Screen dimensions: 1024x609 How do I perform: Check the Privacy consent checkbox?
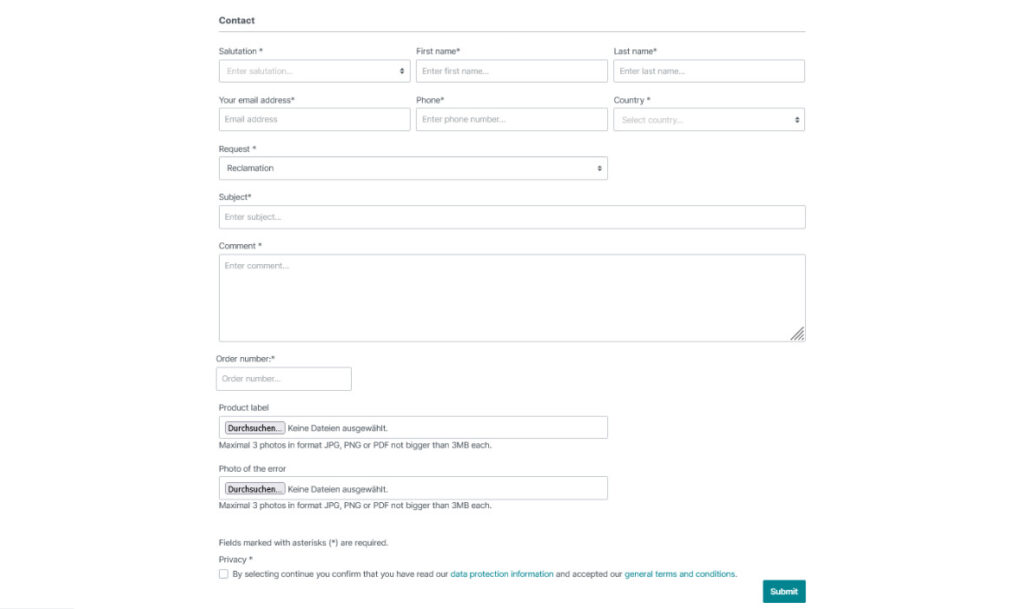[223, 574]
